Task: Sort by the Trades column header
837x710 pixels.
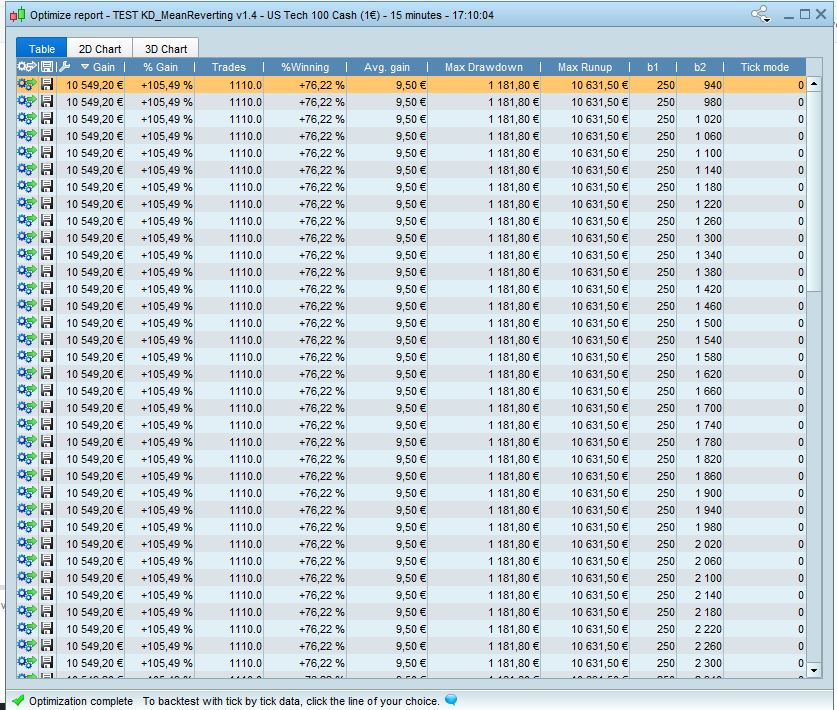Action: tap(228, 67)
